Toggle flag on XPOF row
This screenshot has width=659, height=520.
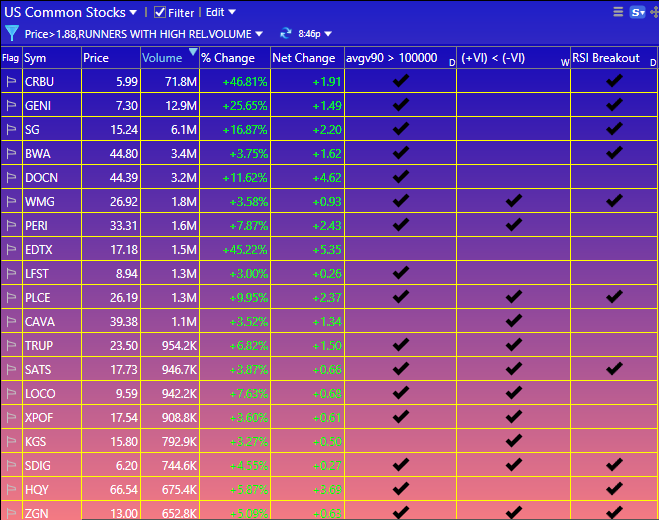pyautogui.click(x=11, y=417)
